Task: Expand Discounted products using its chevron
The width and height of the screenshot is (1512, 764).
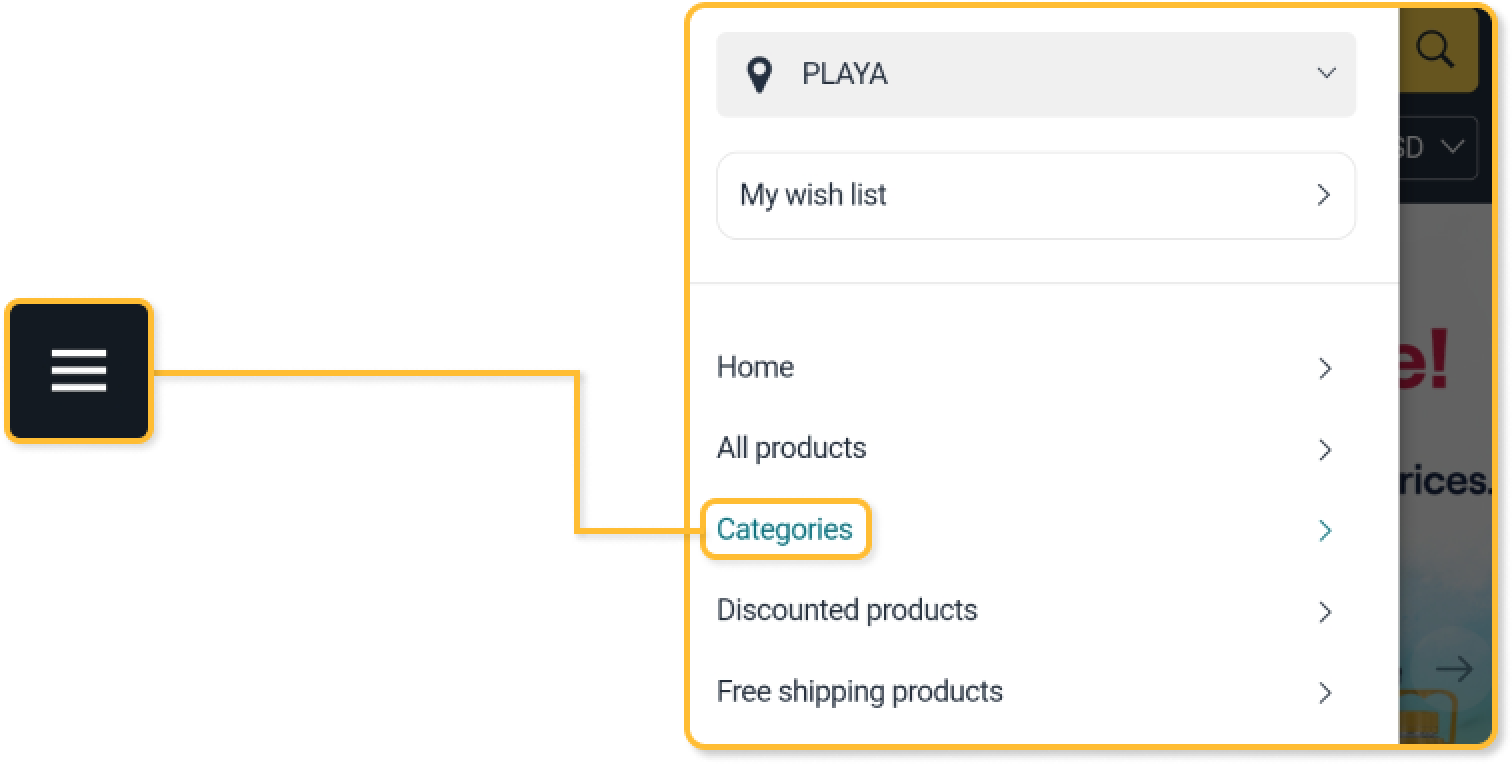Action: pyautogui.click(x=1325, y=612)
